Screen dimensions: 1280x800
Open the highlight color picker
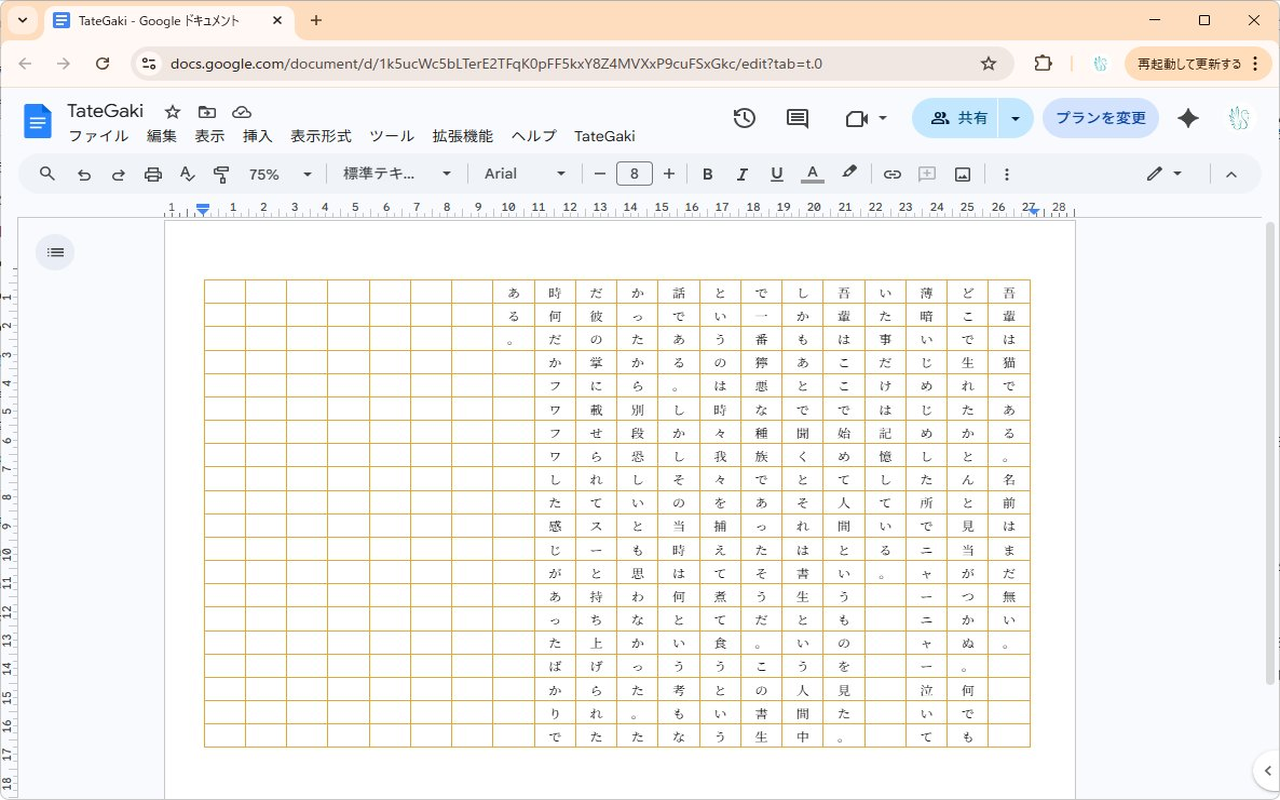click(849, 174)
